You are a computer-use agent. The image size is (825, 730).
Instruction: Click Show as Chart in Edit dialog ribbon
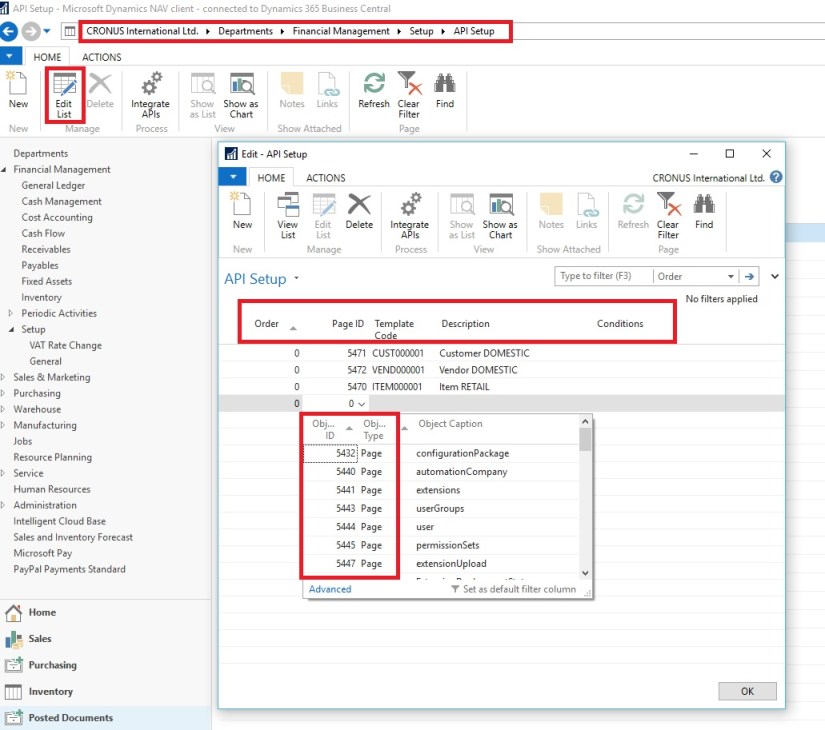500,216
